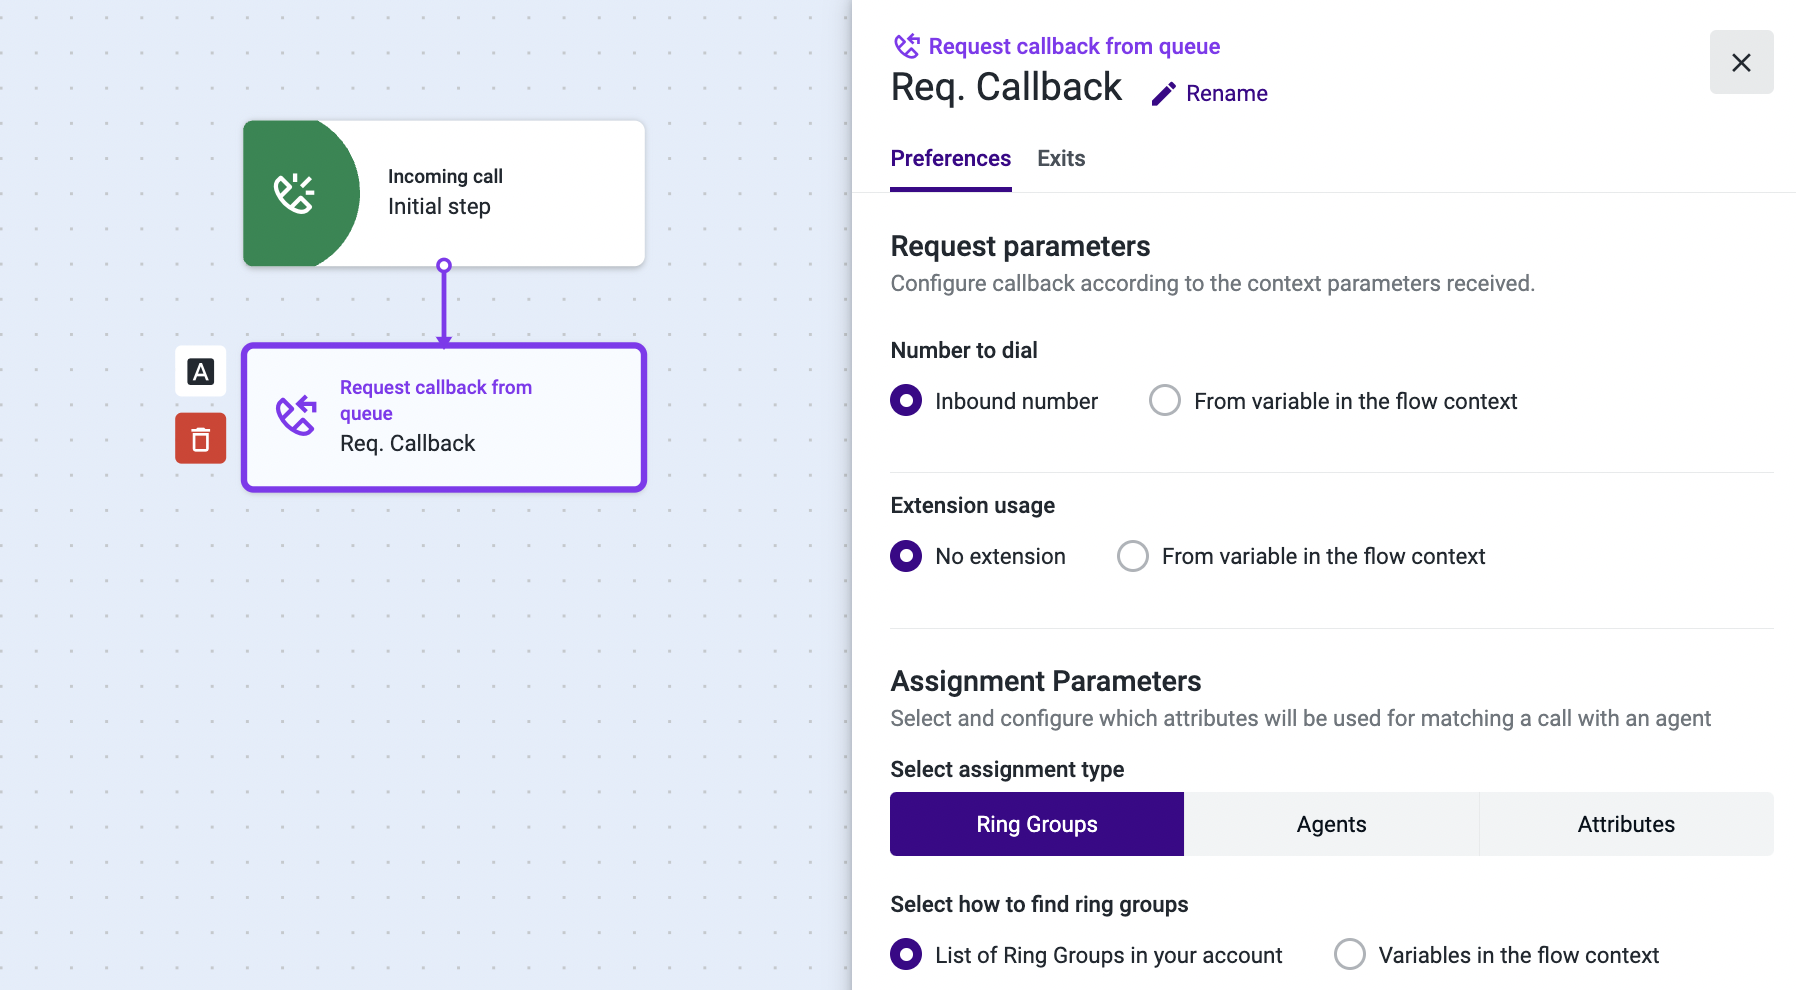The width and height of the screenshot is (1796, 990).
Task: Open the Preferences tab
Action: pos(950,158)
